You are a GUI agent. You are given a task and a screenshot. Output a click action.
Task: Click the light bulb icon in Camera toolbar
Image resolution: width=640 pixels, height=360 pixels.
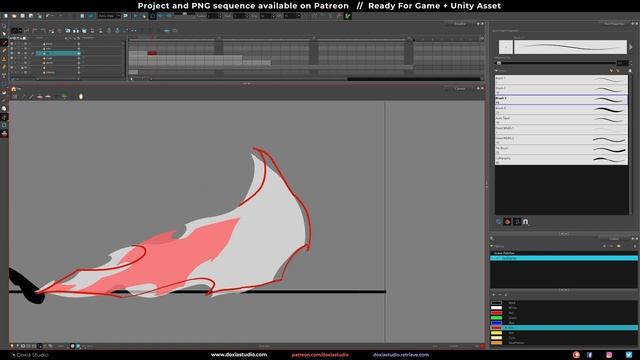[81, 96]
